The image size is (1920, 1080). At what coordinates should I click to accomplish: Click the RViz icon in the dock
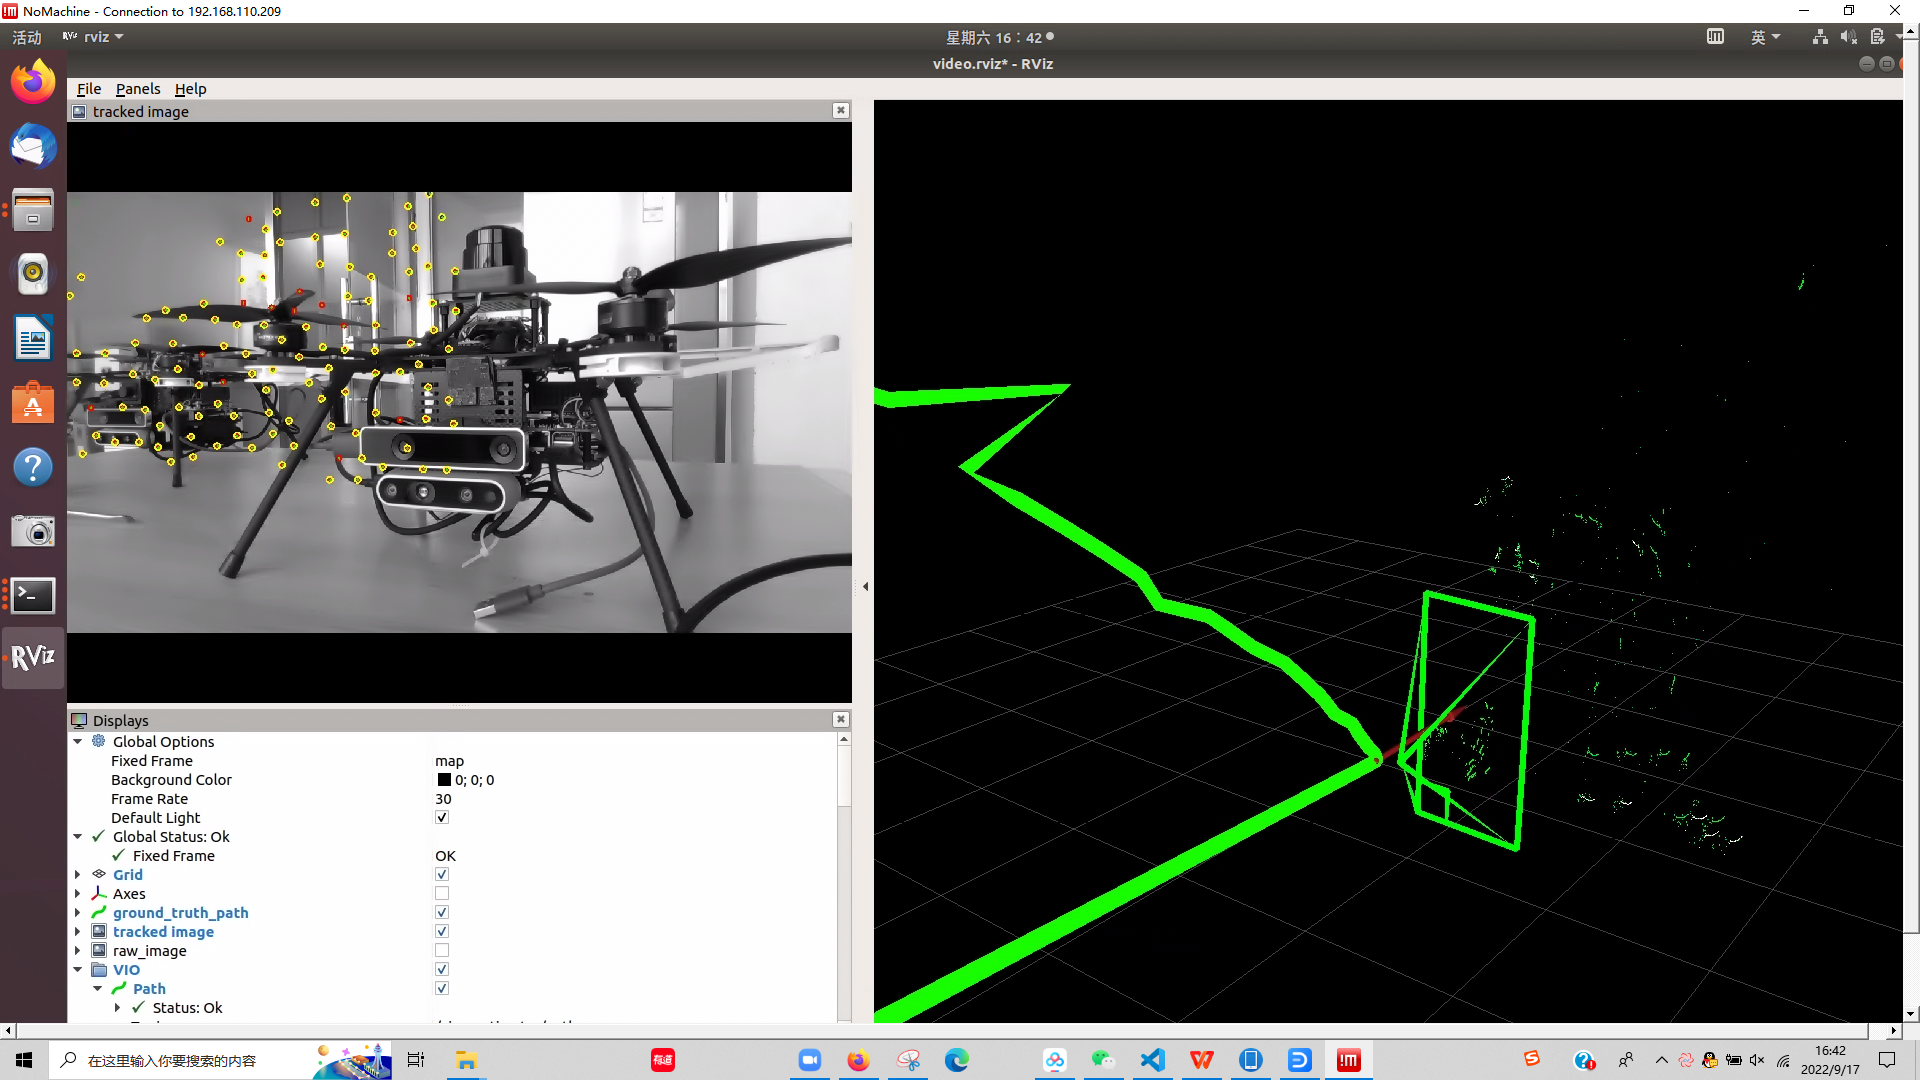tap(33, 658)
